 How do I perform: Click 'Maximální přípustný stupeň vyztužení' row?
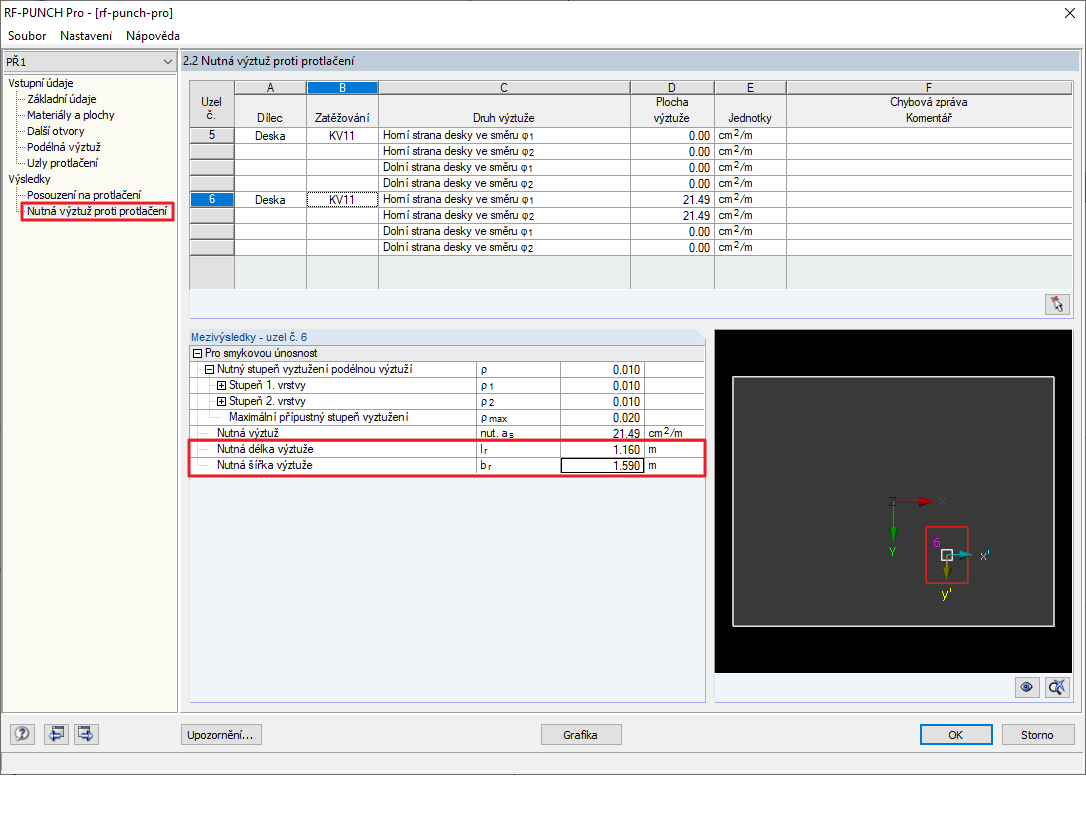447,418
